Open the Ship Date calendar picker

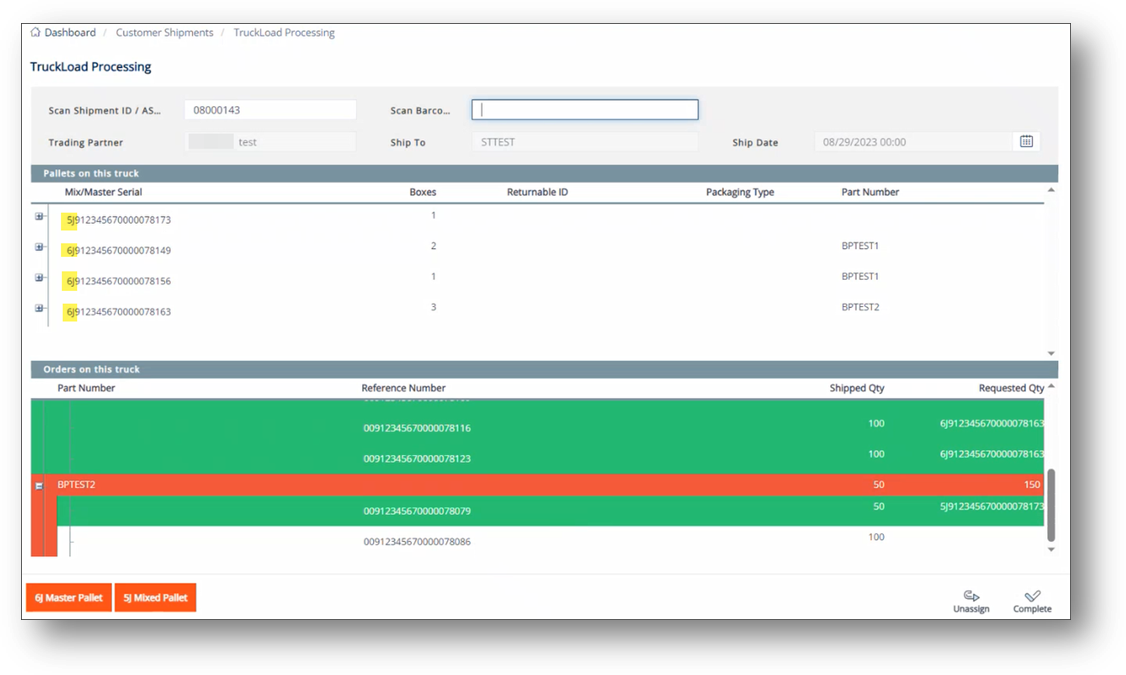pyautogui.click(x=1026, y=142)
